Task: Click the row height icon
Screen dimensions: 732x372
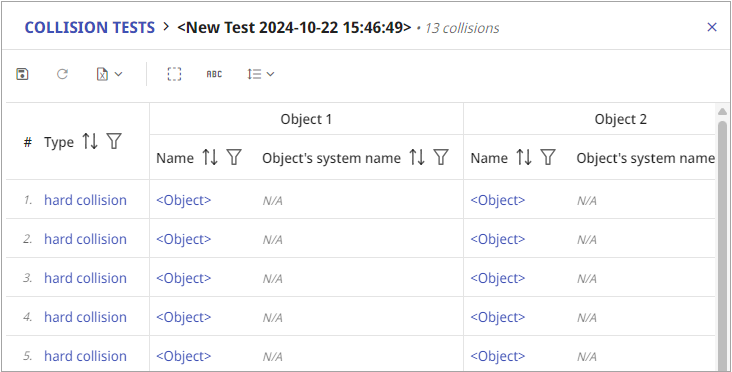Action: pyautogui.click(x=254, y=74)
